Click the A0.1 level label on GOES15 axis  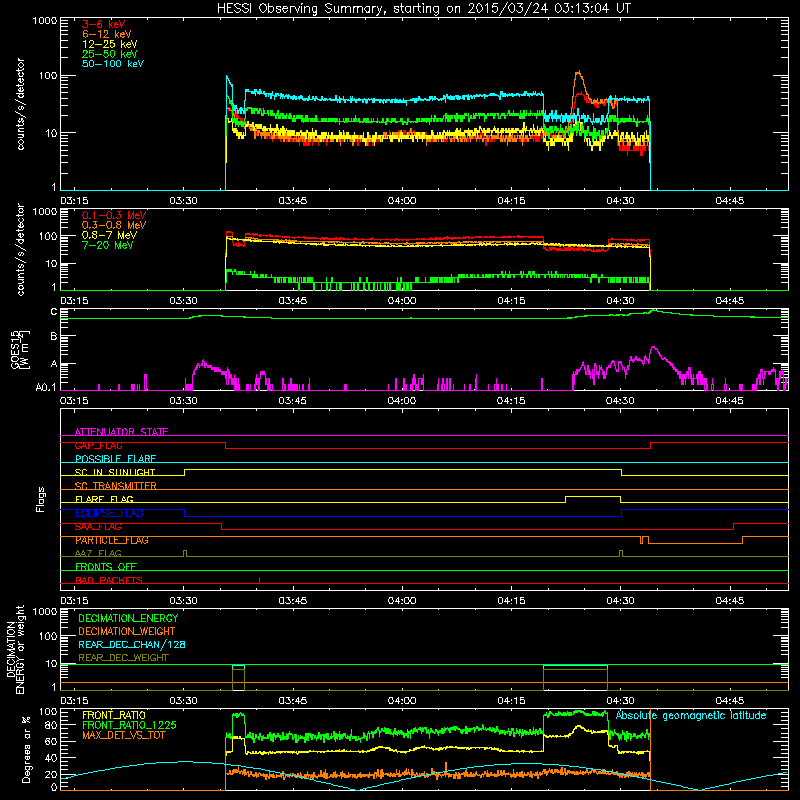tap(46, 387)
